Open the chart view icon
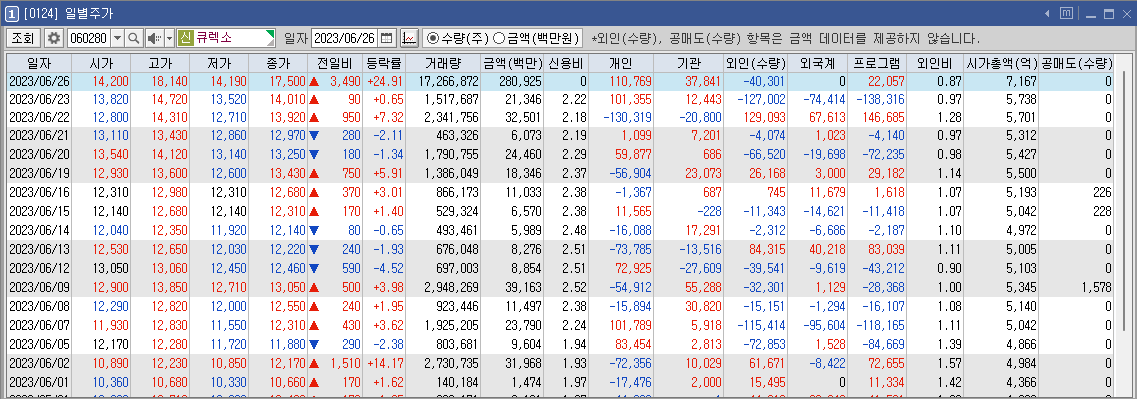This screenshot has width=1137, height=399. (x=409, y=38)
